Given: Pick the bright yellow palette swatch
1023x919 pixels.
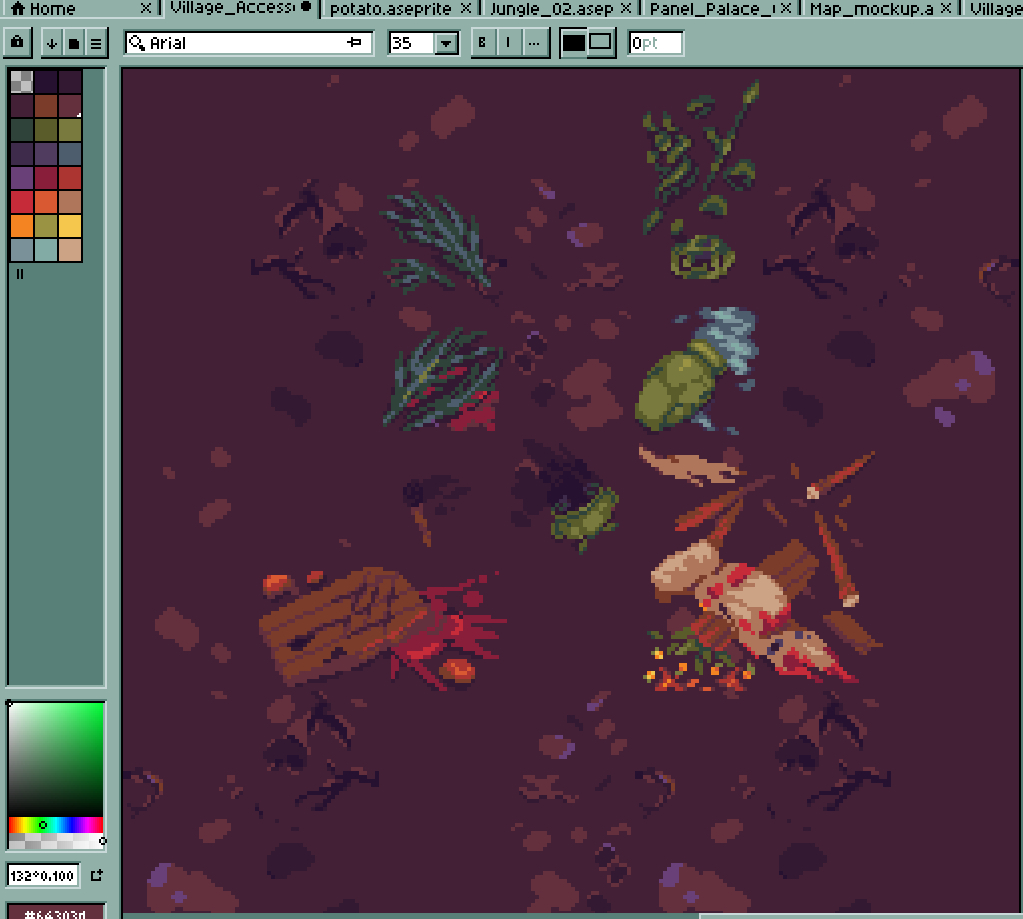Looking at the screenshot, I should (x=70, y=226).
